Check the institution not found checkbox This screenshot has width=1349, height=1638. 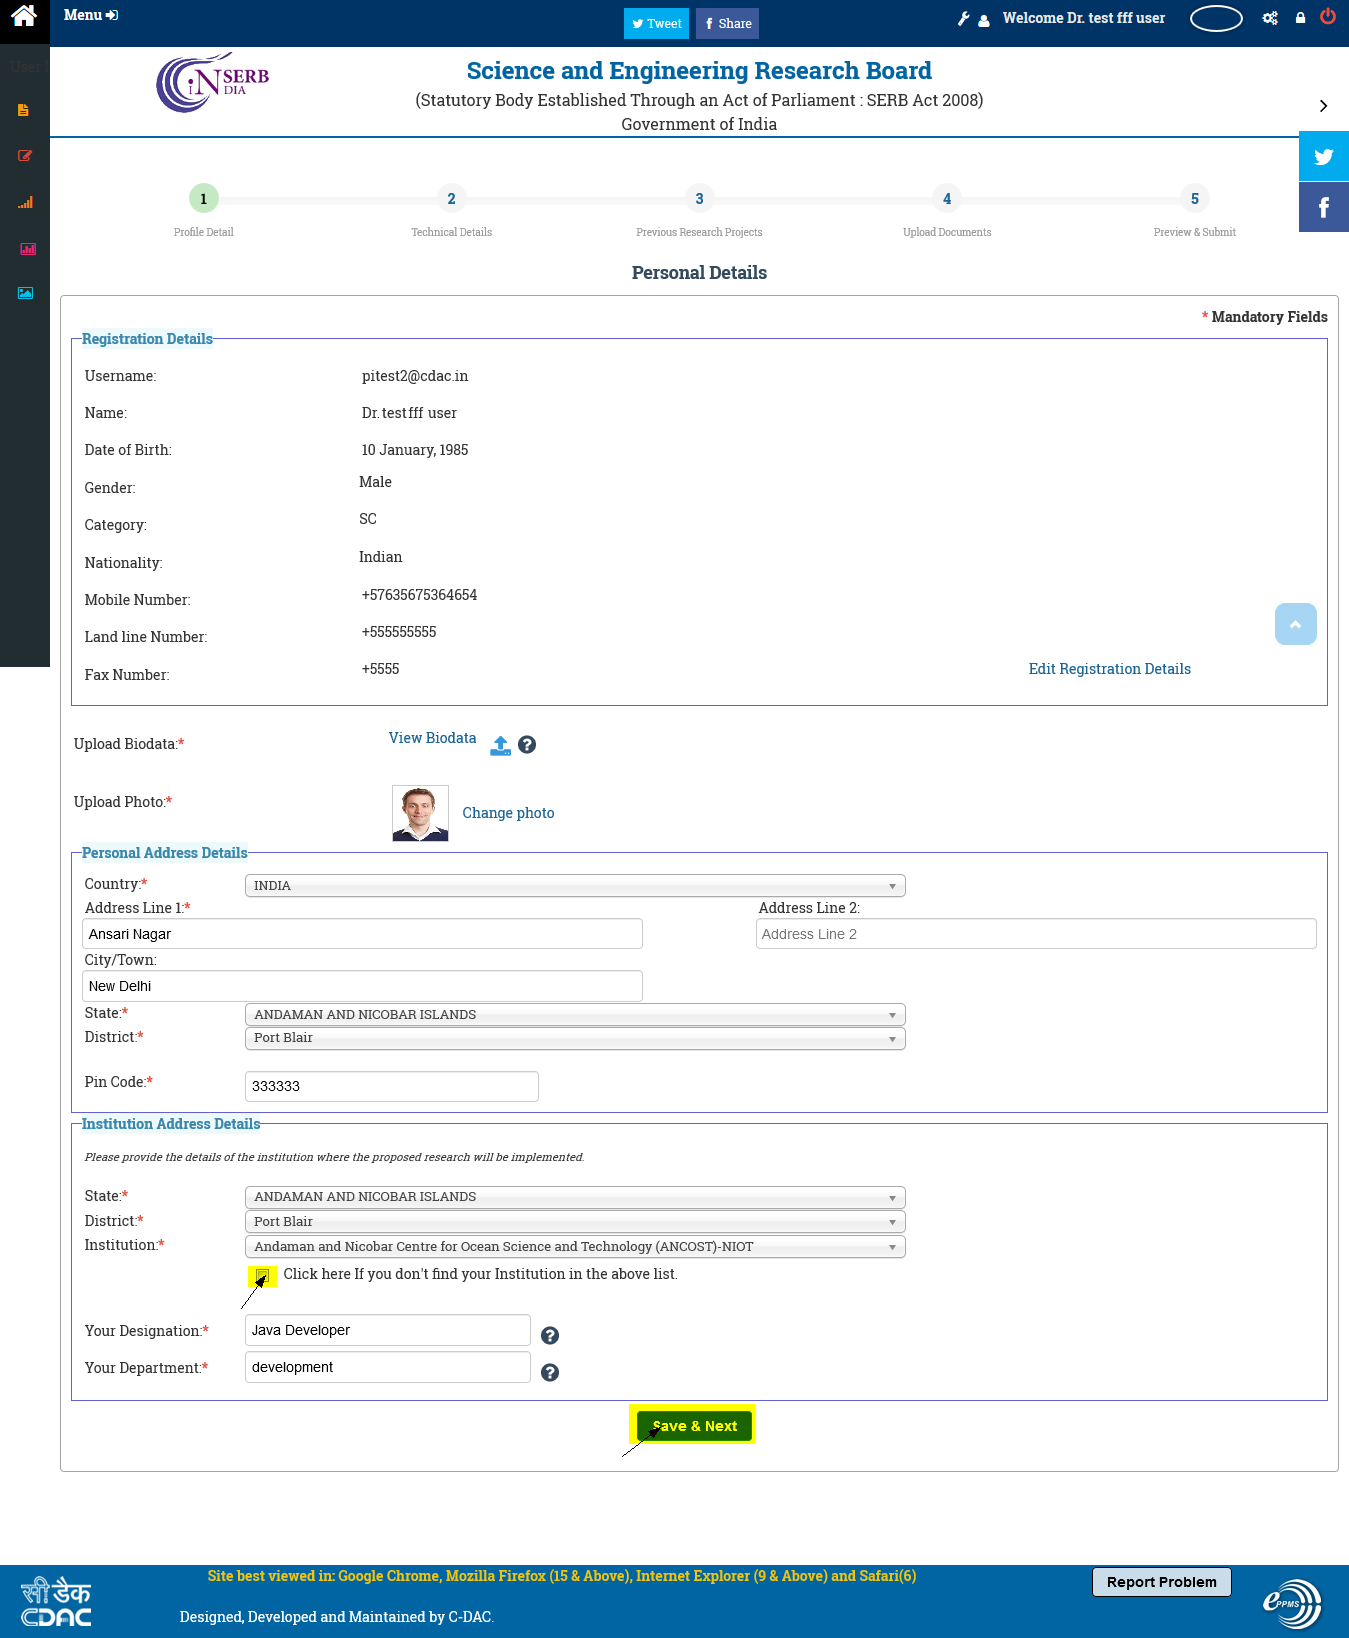(262, 1276)
